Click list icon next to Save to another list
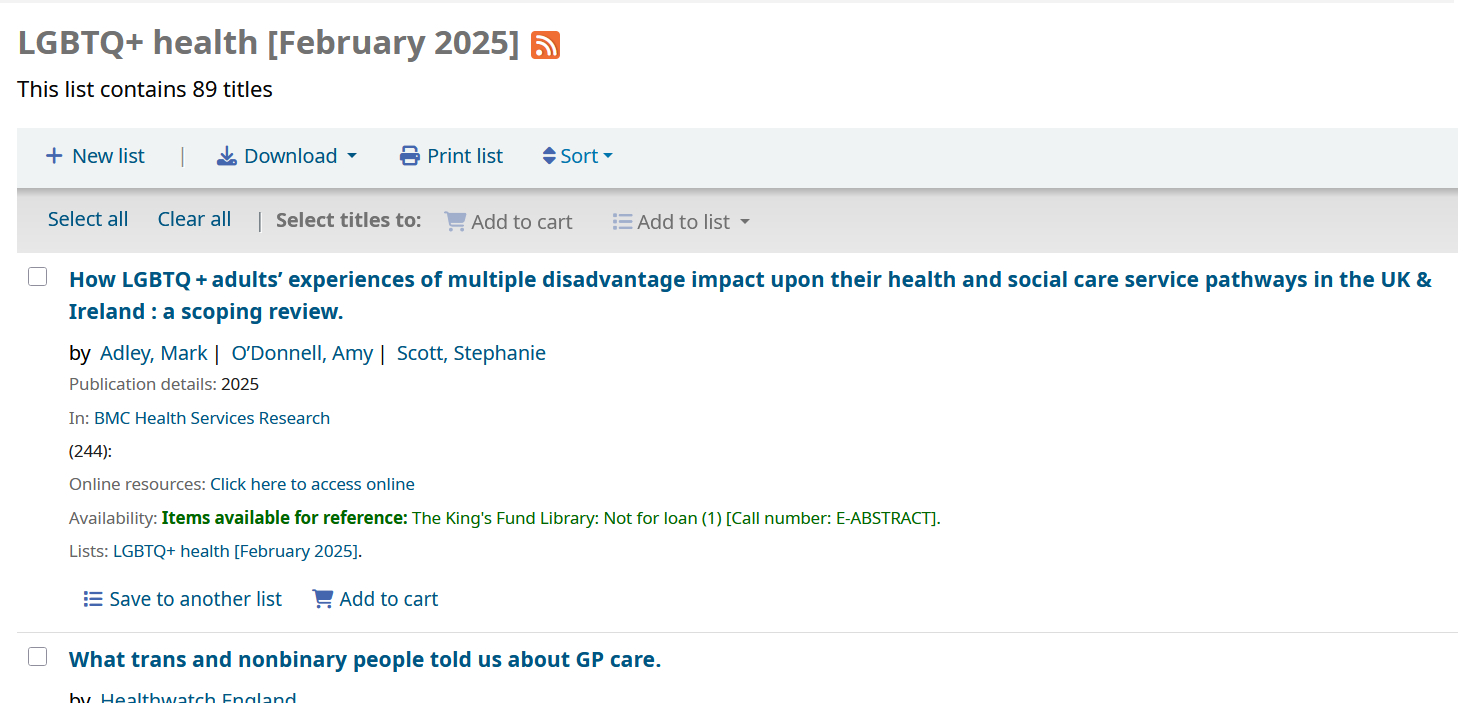Screen dimensions: 1465x703 93,599
